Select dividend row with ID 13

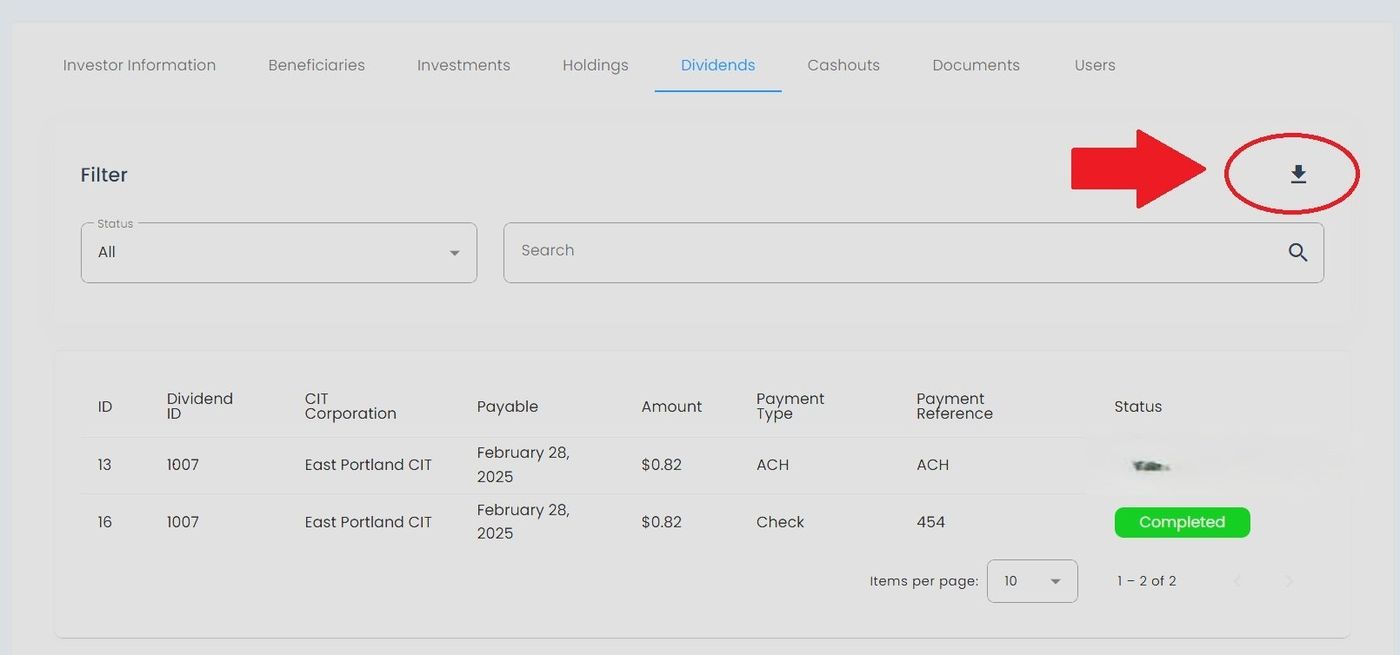pyautogui.click(x=105, y=465)
